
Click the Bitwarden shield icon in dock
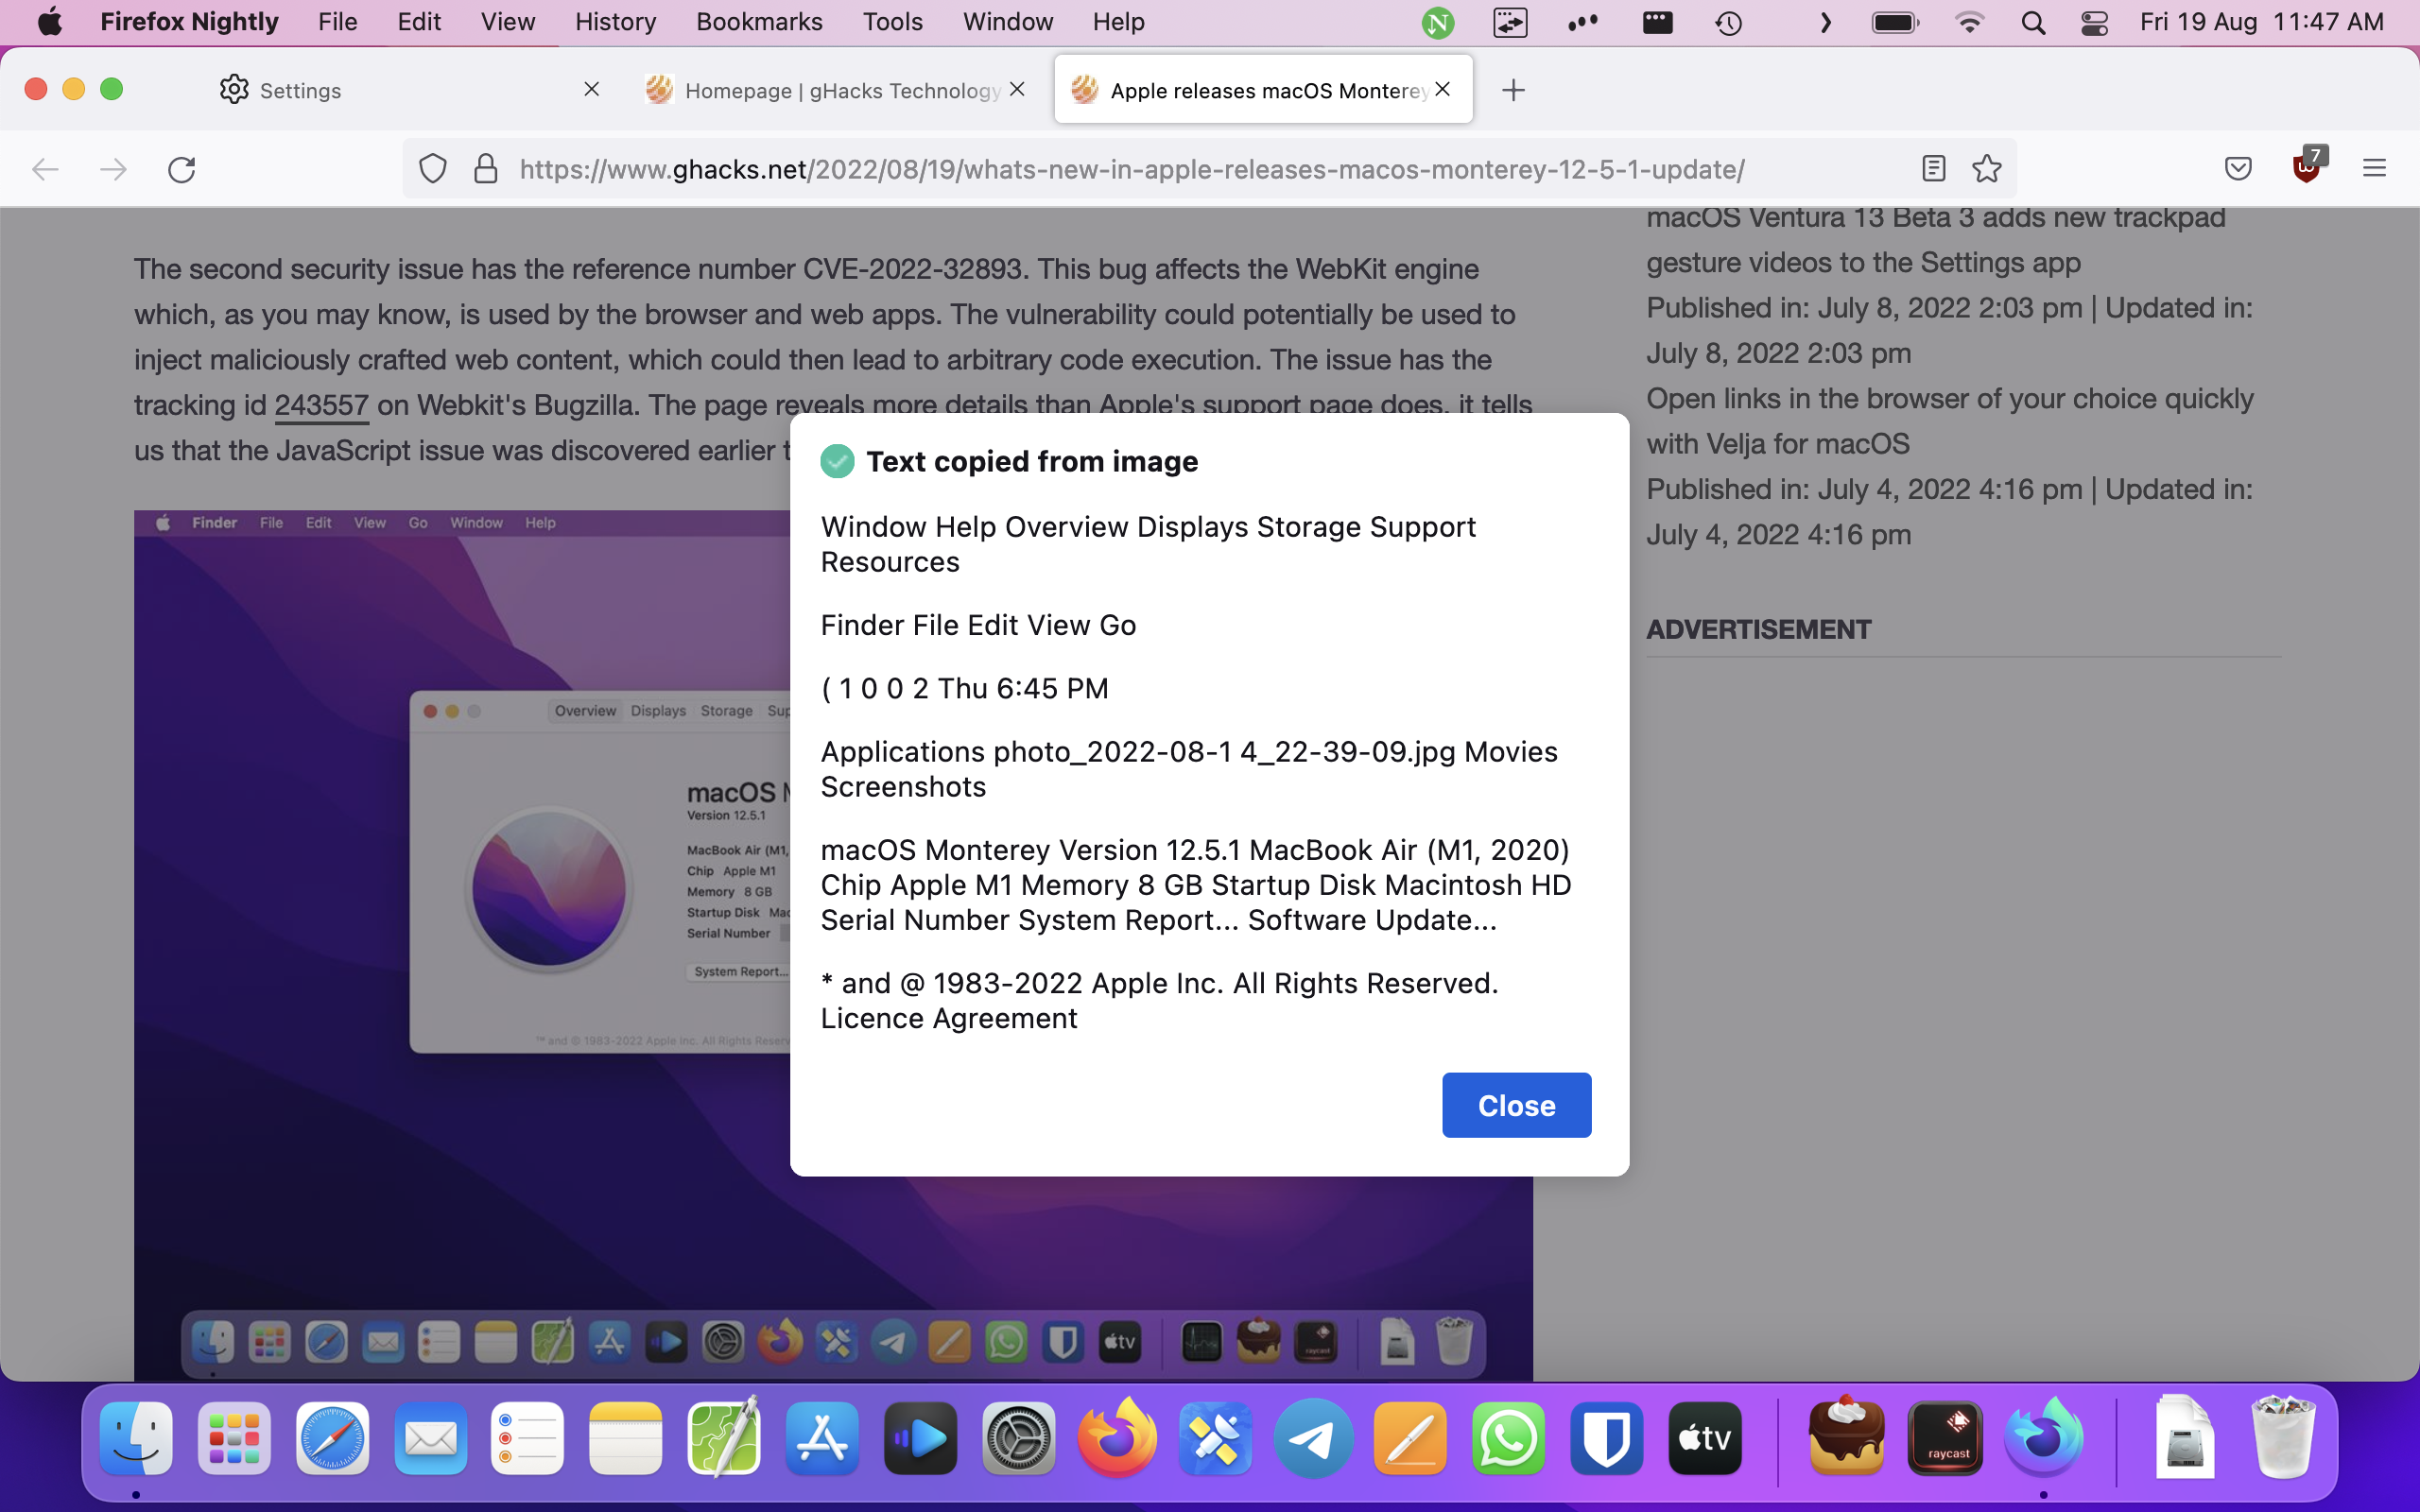(1604, 1439)
